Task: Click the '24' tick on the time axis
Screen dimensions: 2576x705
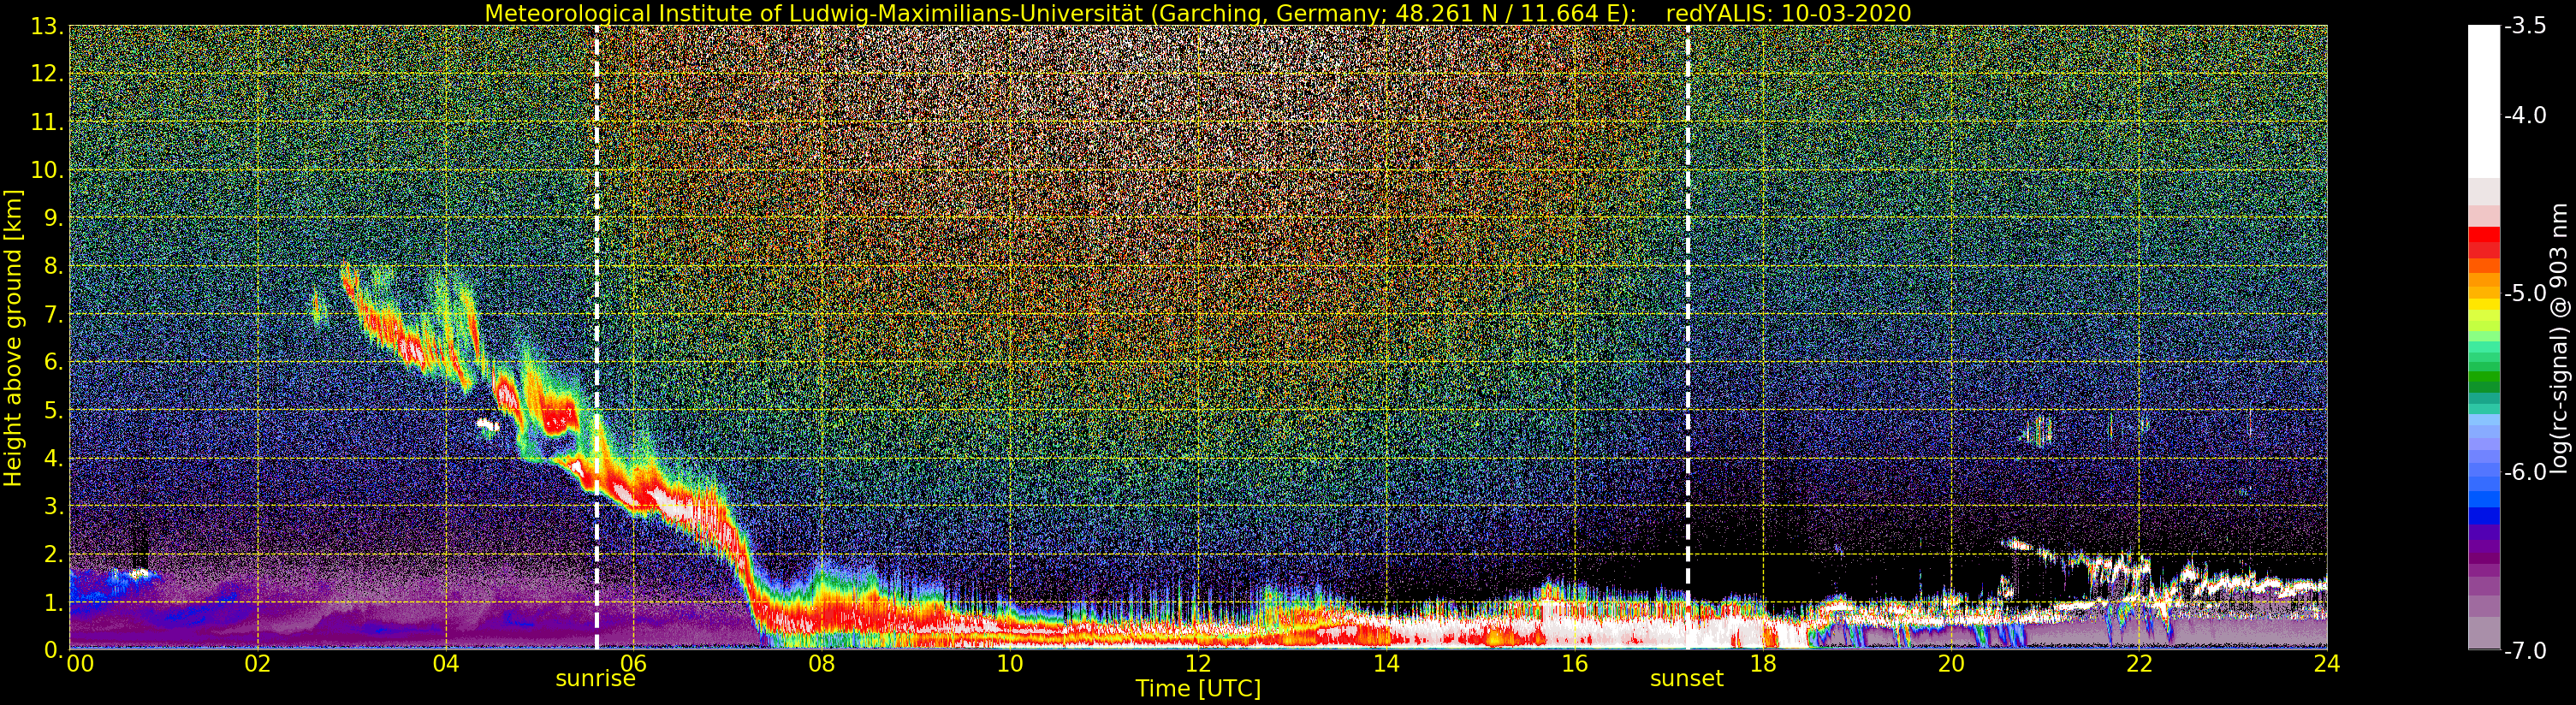Action: coord(2327,664)
